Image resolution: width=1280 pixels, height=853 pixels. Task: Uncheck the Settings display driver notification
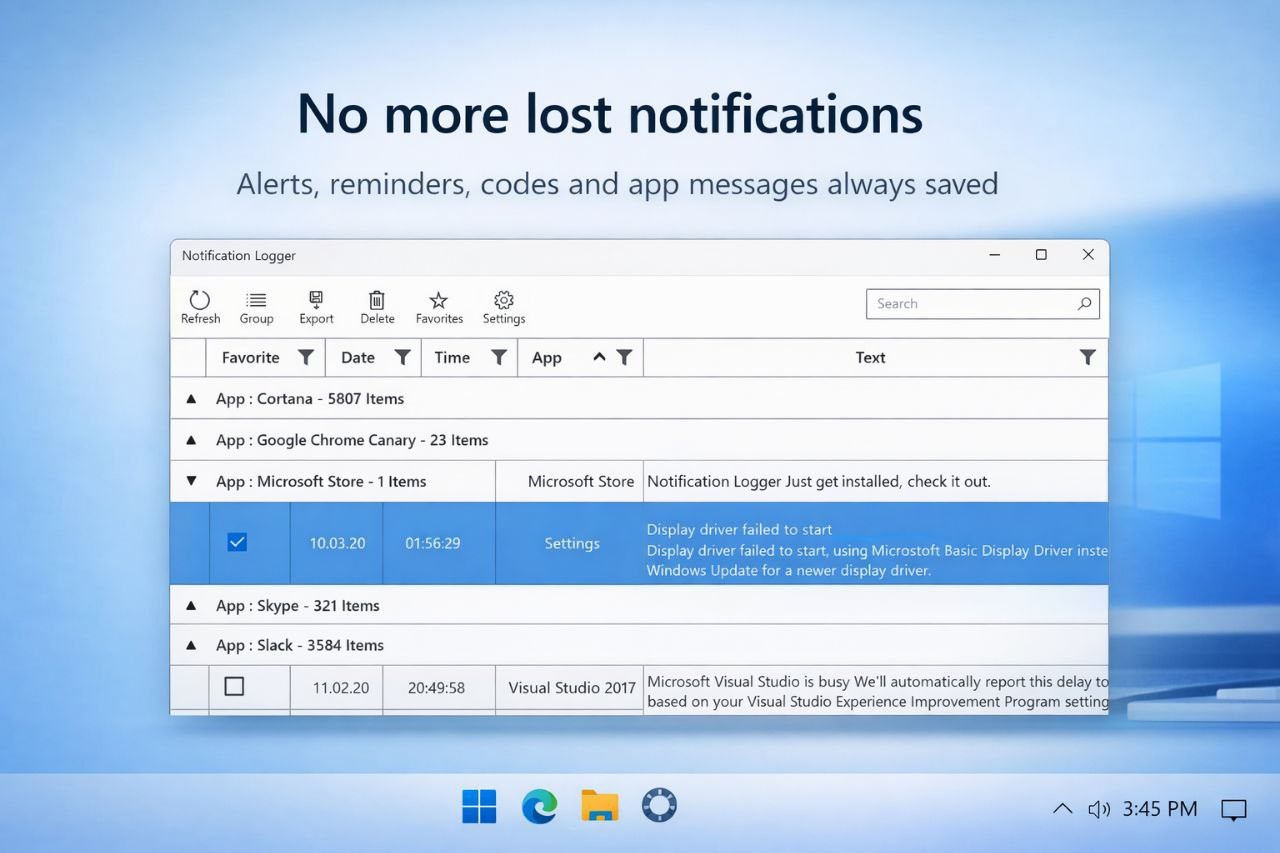tap(236, 541)
